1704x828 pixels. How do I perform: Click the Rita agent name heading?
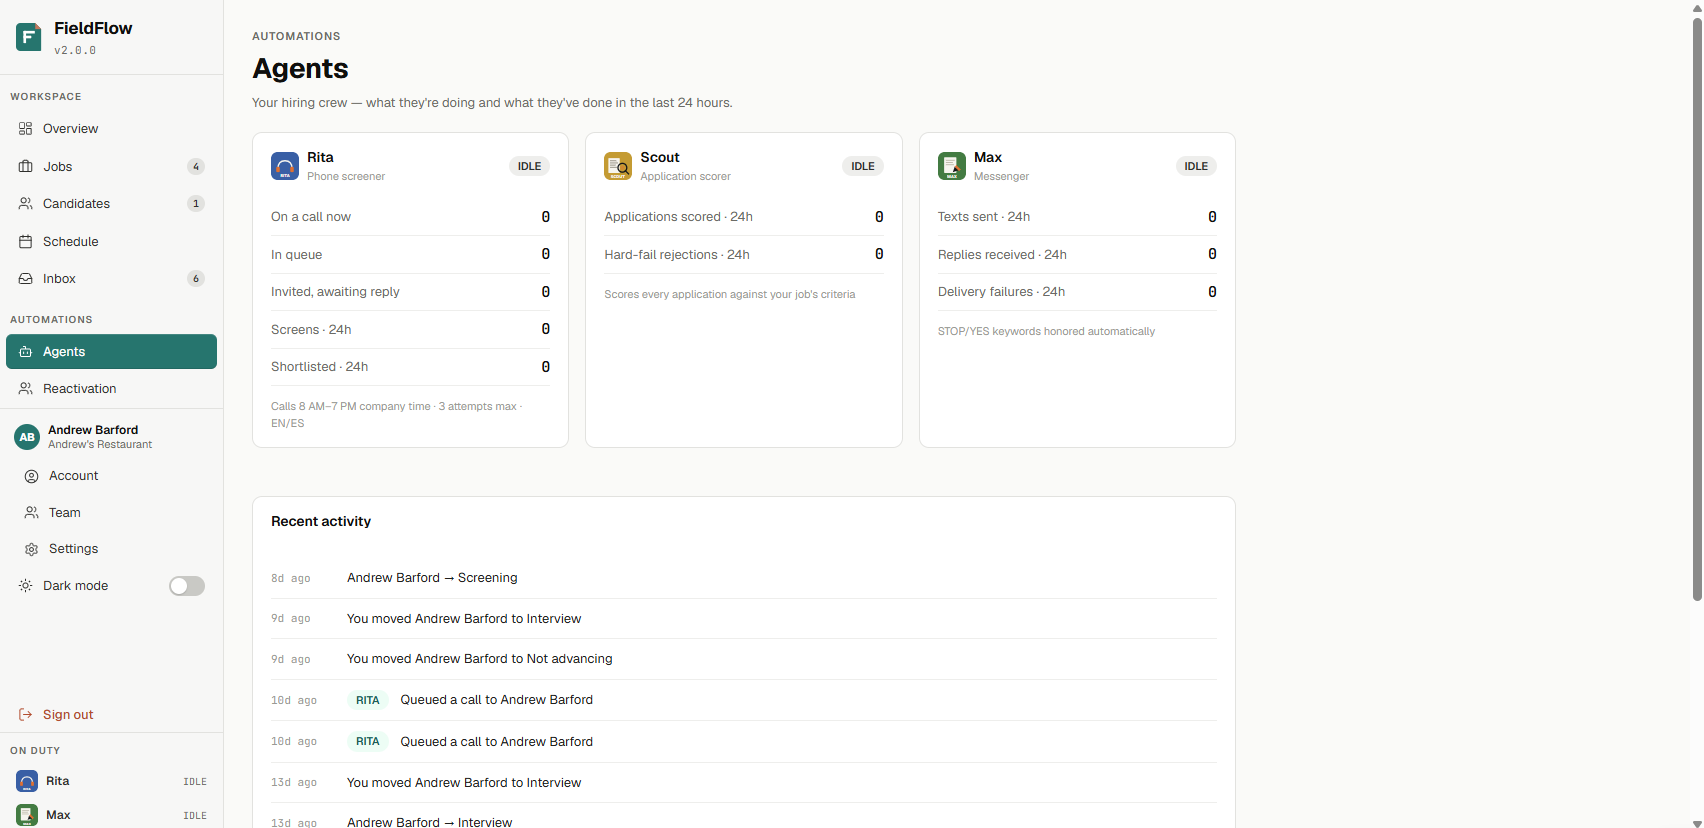coord(320,157)
